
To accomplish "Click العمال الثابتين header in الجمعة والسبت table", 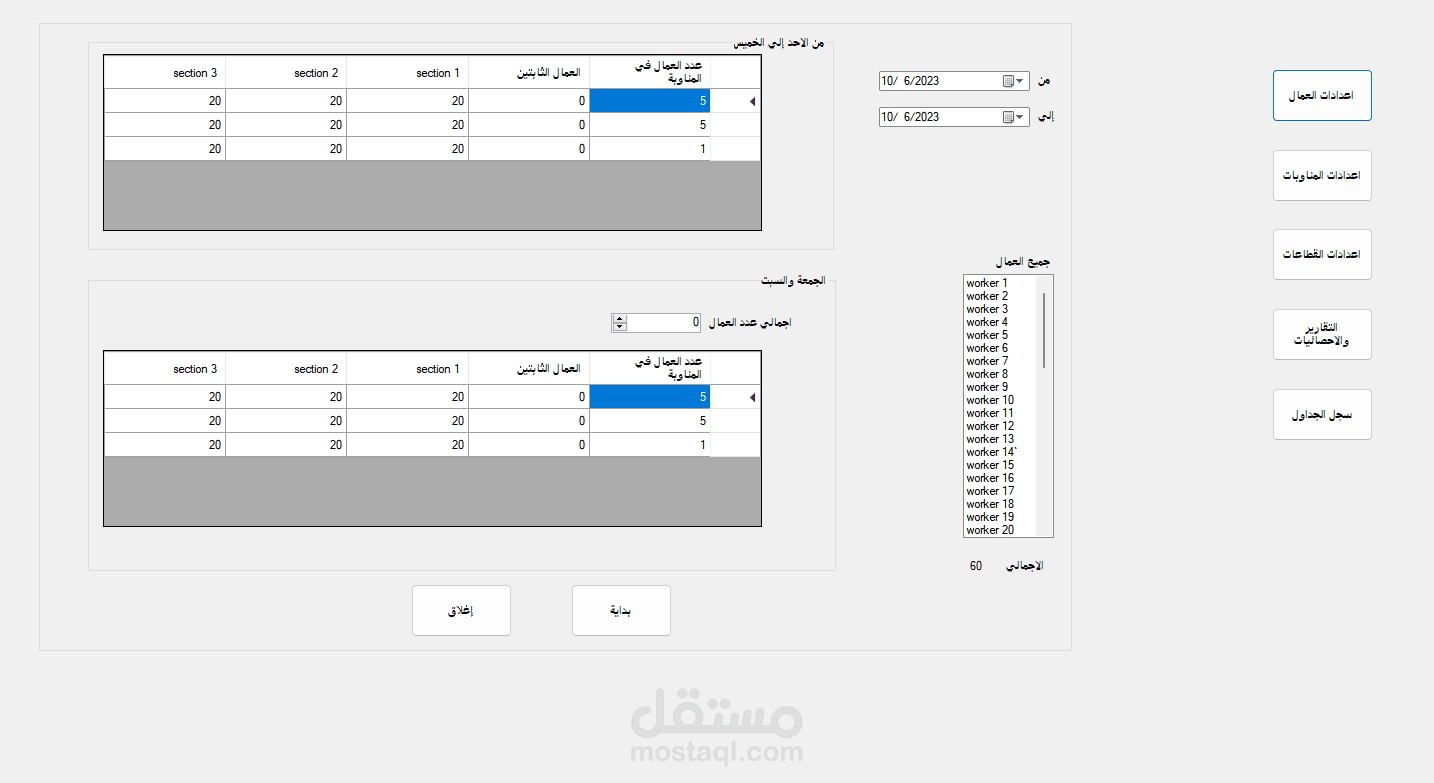I will 529,369.
